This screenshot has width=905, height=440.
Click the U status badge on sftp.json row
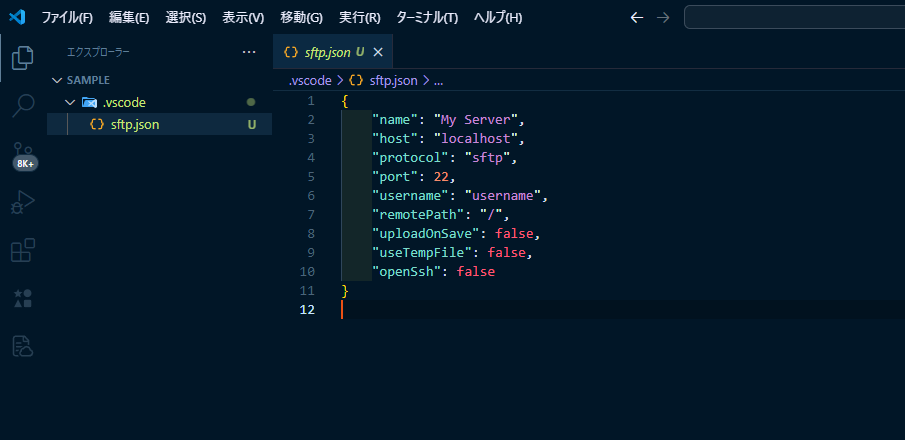[252, 124]
